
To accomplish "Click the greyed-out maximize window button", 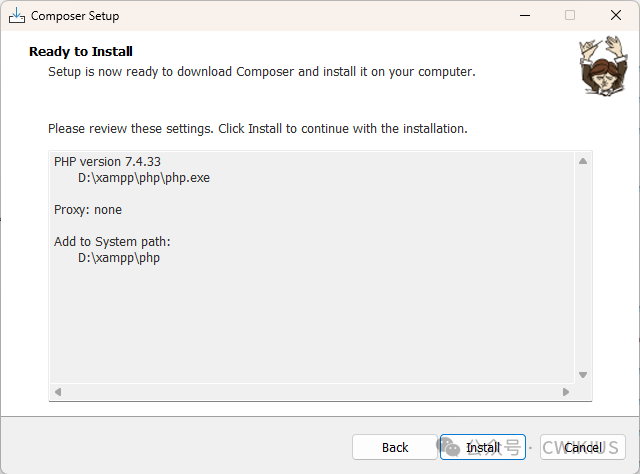I will pyautogui.click(x=570, y=15).
